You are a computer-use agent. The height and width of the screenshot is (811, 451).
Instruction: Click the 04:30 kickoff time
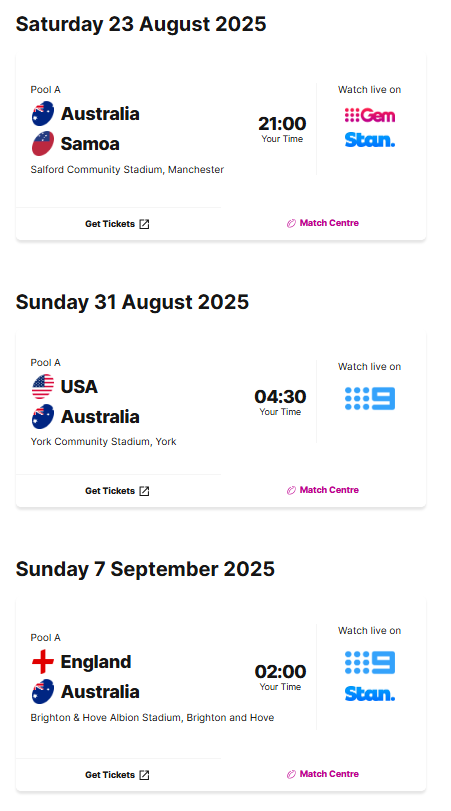click(280, 397)
